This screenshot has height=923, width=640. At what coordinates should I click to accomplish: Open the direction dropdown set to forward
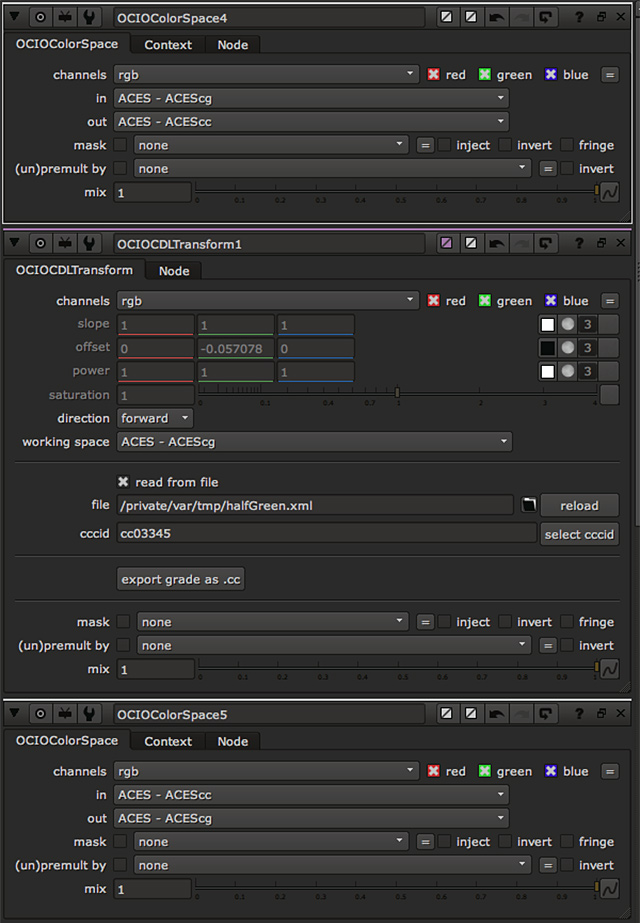coord(155,418)
